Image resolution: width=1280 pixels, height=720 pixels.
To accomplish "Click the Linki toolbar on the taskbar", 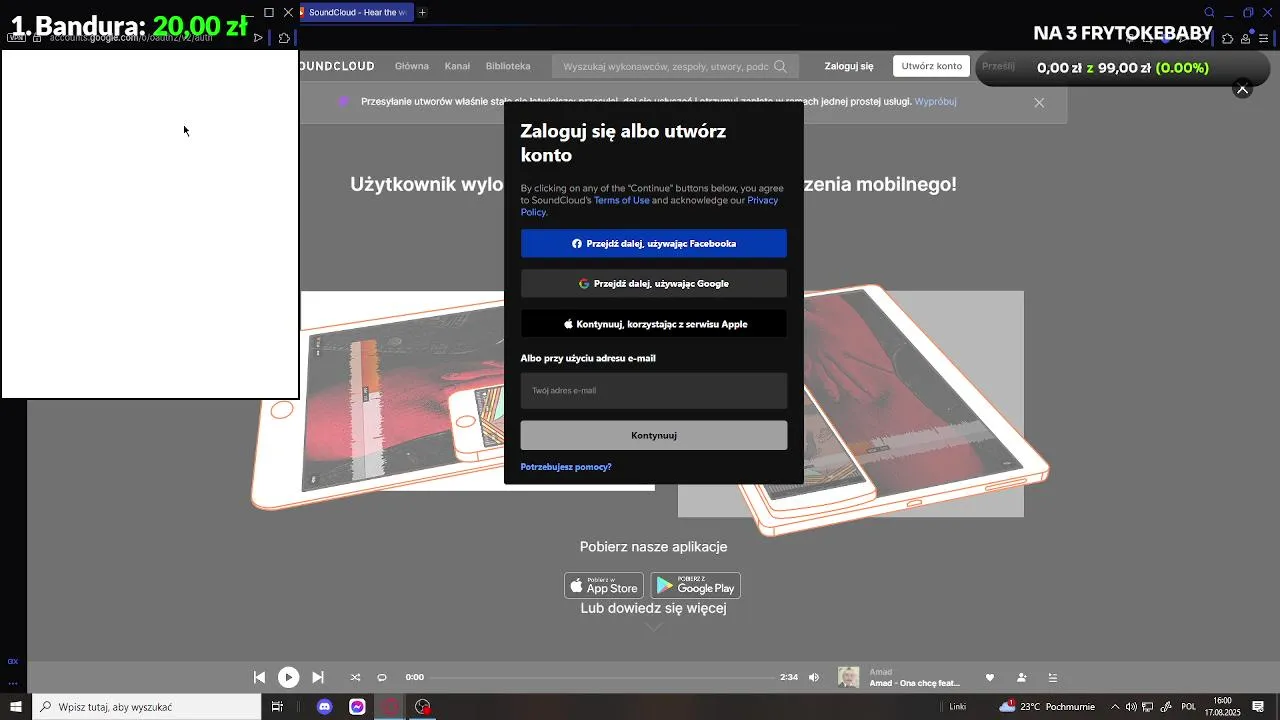I will (958, 707).
